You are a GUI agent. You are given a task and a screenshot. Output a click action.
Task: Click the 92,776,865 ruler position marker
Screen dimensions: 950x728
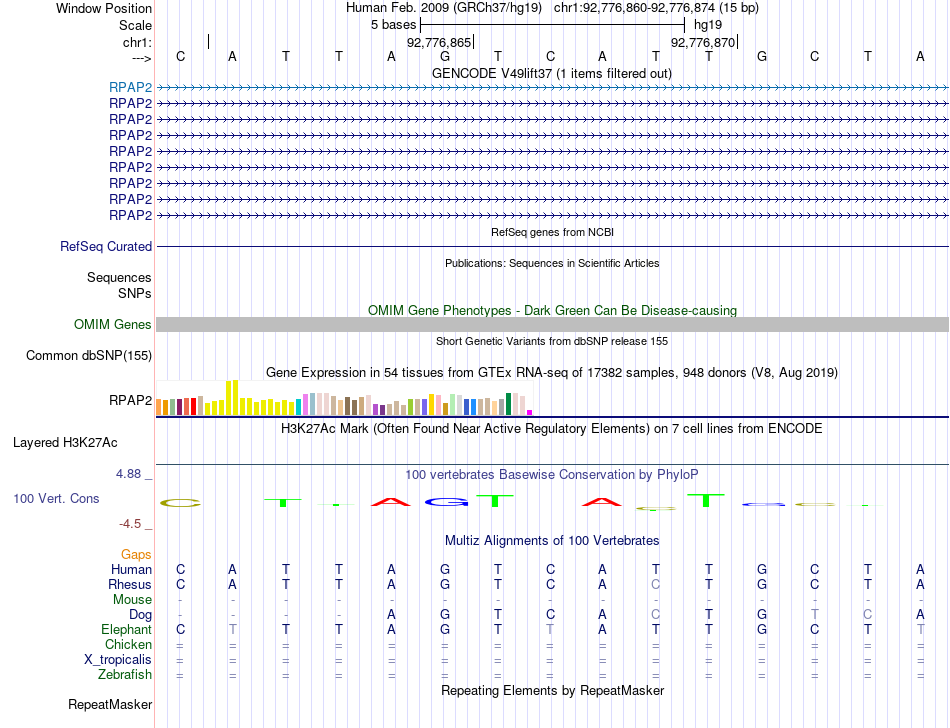[x=439, y=42]
